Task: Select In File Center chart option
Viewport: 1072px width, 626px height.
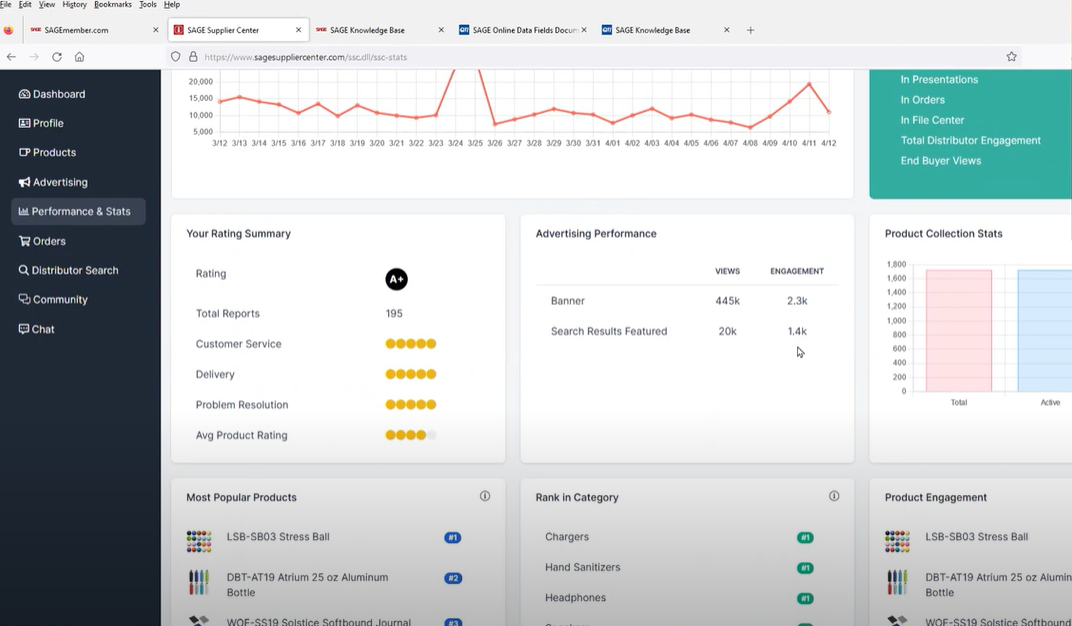Action: [932, 120]
